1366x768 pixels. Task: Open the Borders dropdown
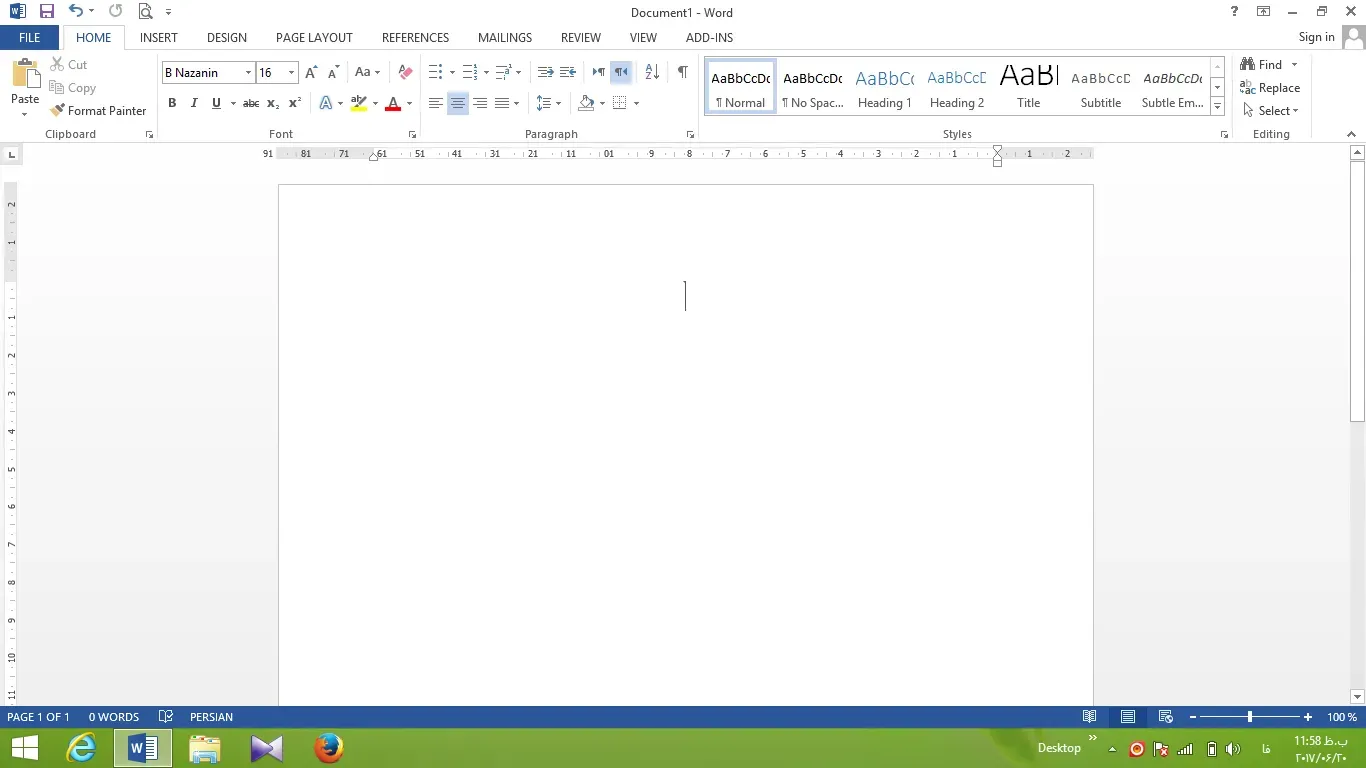point(636,103)
